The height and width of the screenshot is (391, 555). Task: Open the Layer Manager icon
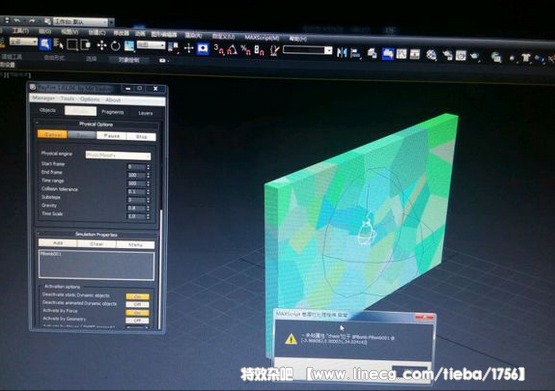pos(372,53)
